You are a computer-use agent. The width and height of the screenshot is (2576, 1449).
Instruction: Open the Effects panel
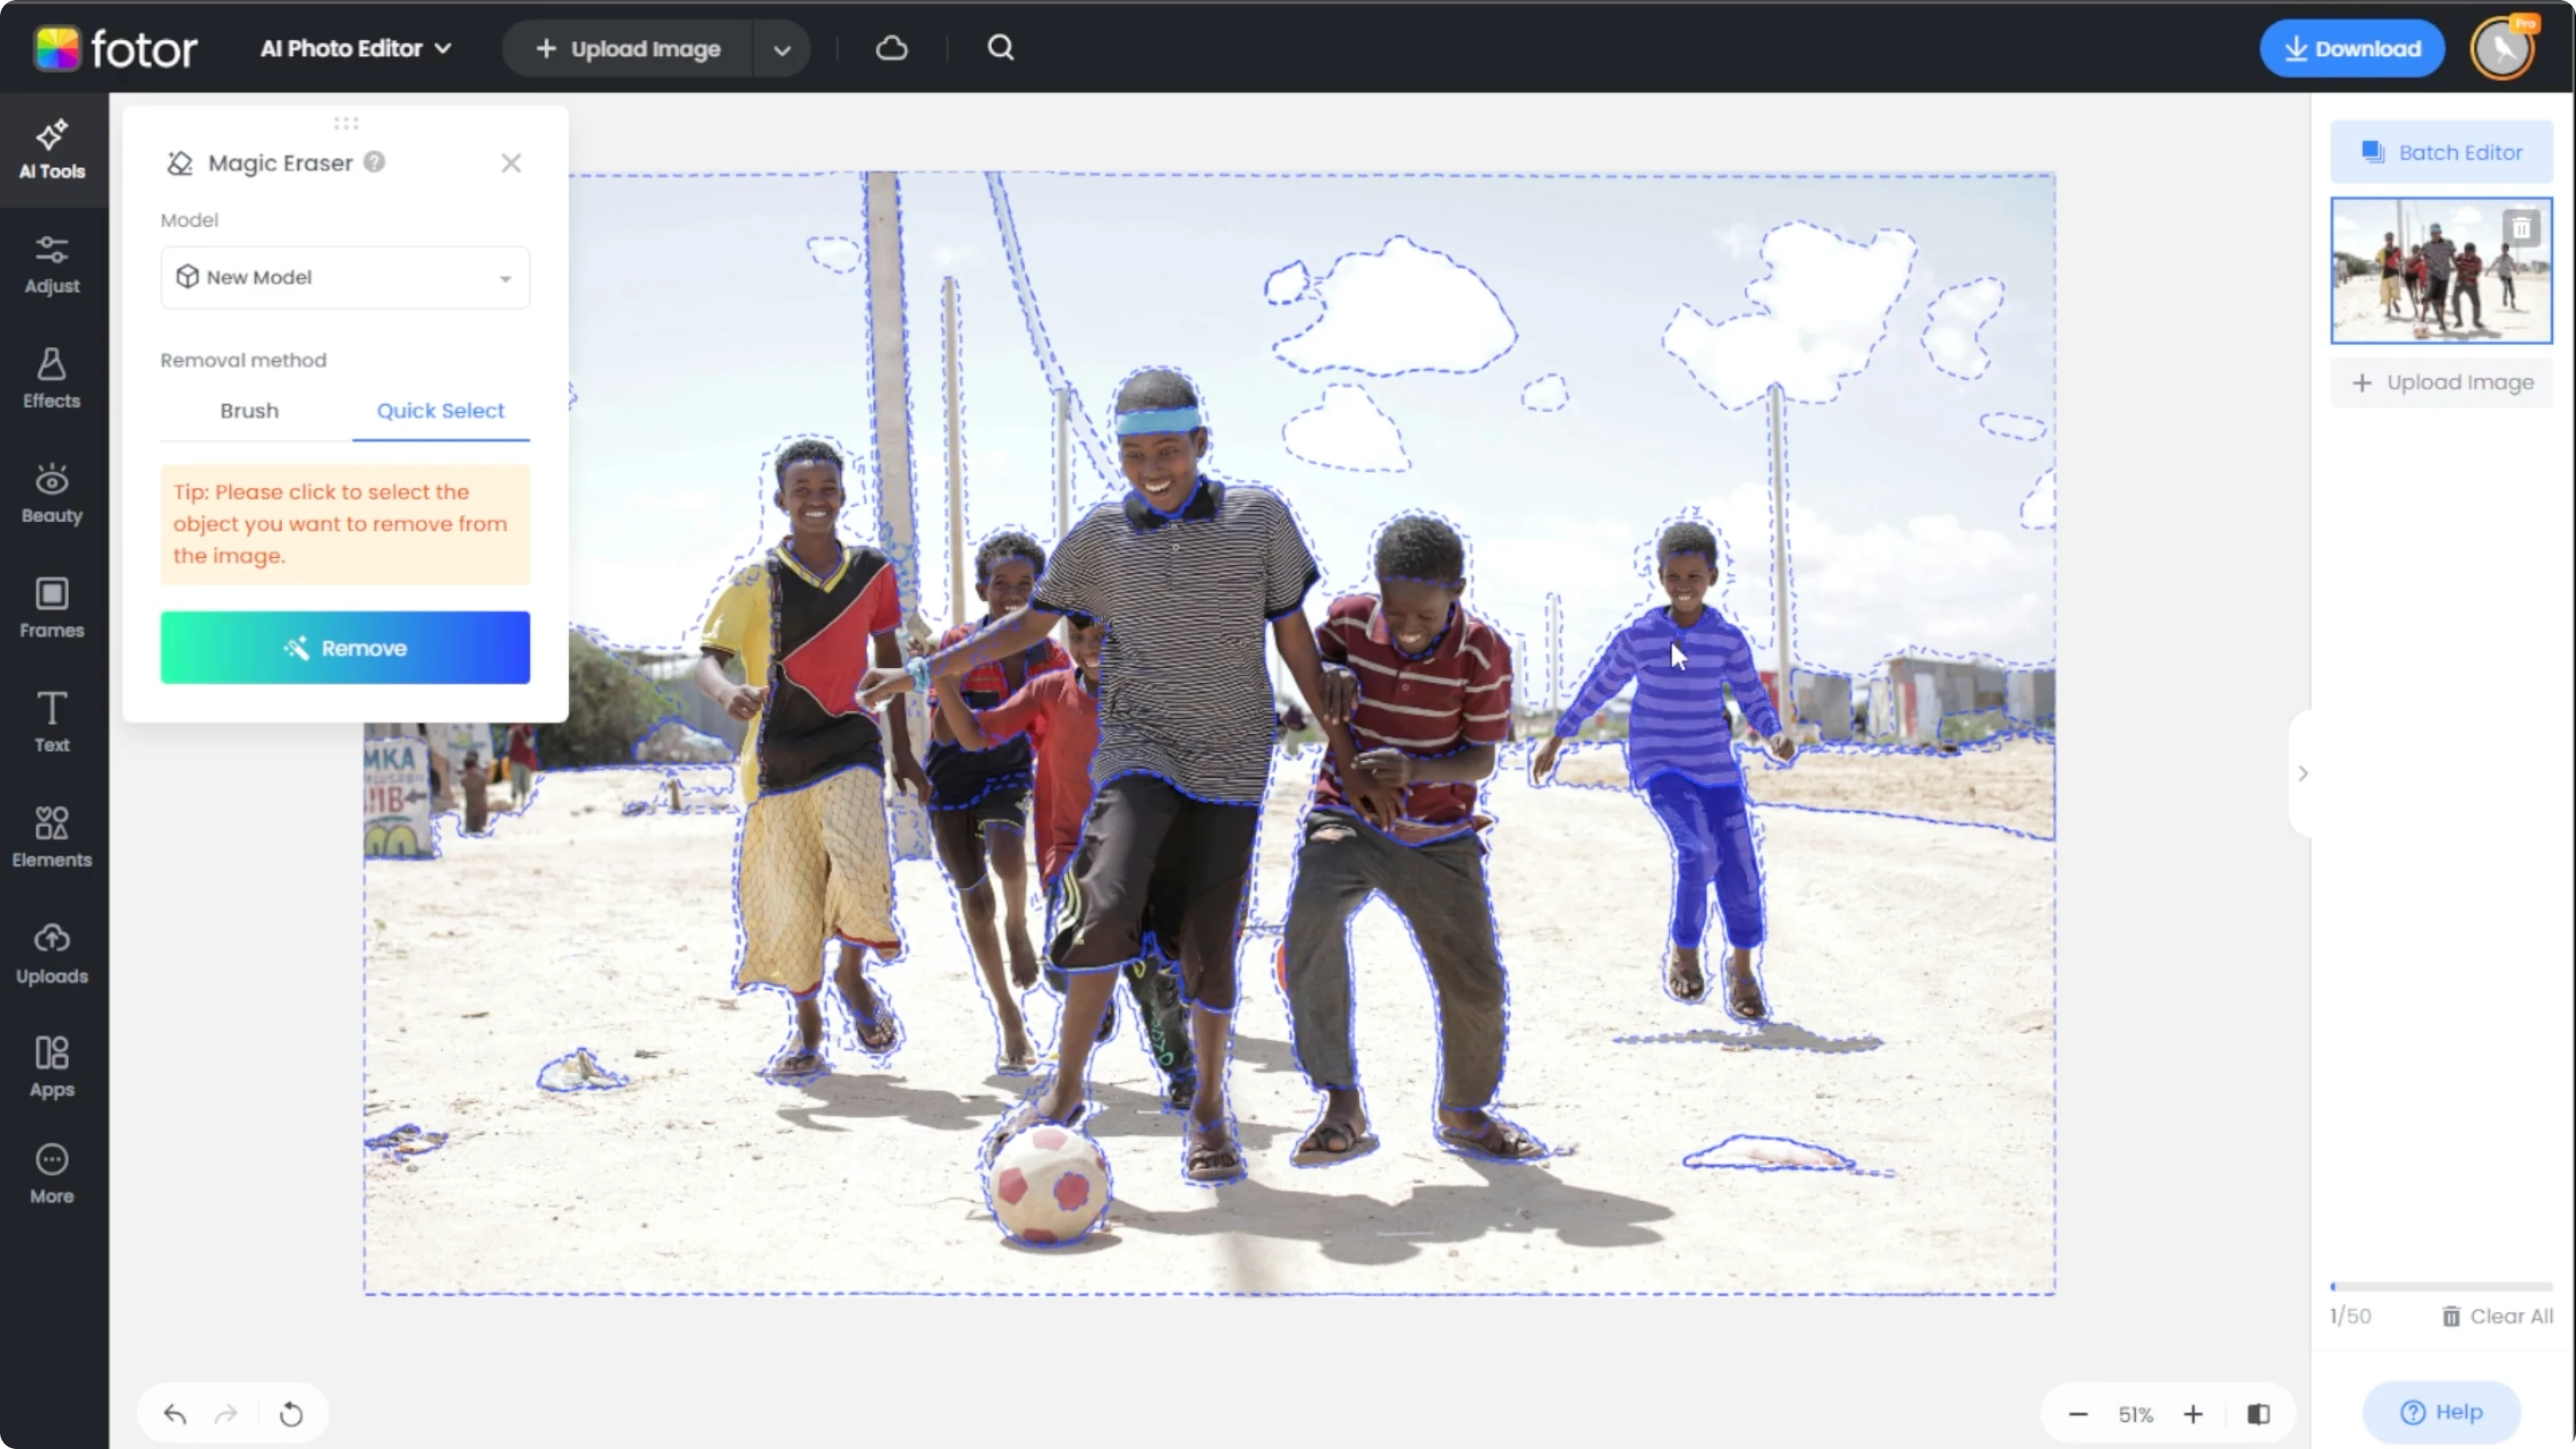(x=52, y=379)
